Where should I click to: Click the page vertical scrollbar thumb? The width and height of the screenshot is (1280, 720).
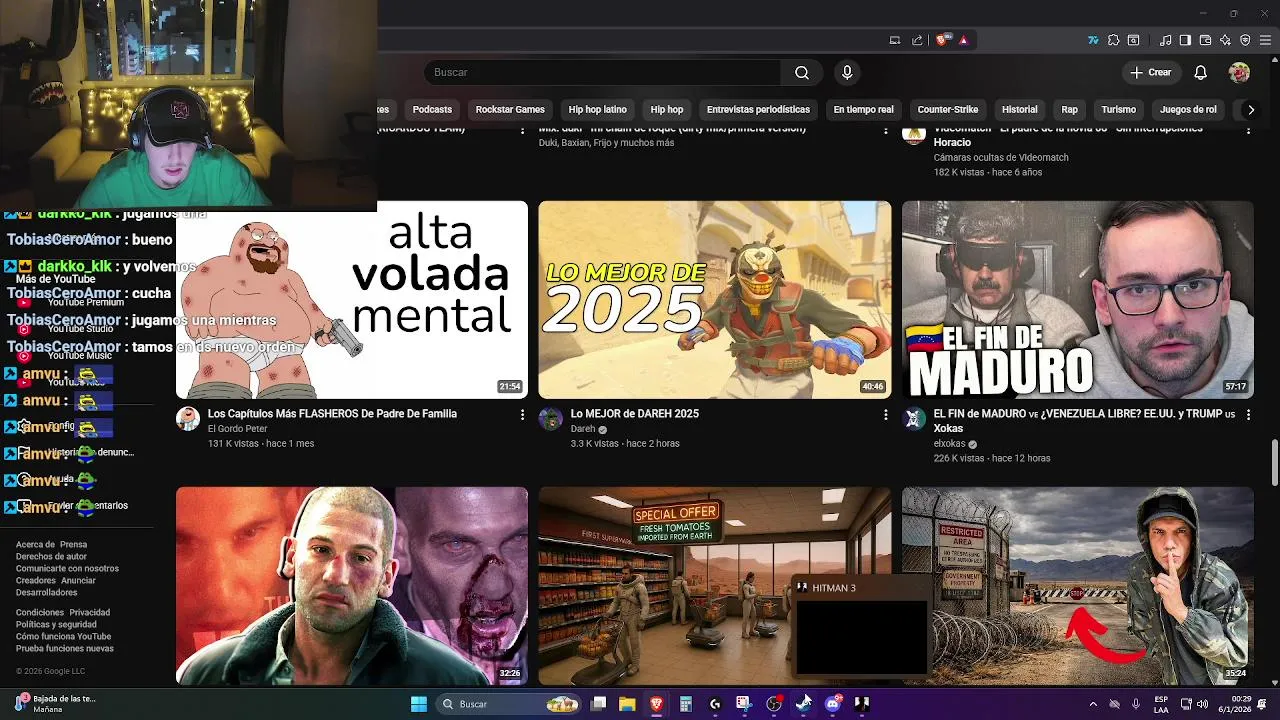coord(1274,463)
